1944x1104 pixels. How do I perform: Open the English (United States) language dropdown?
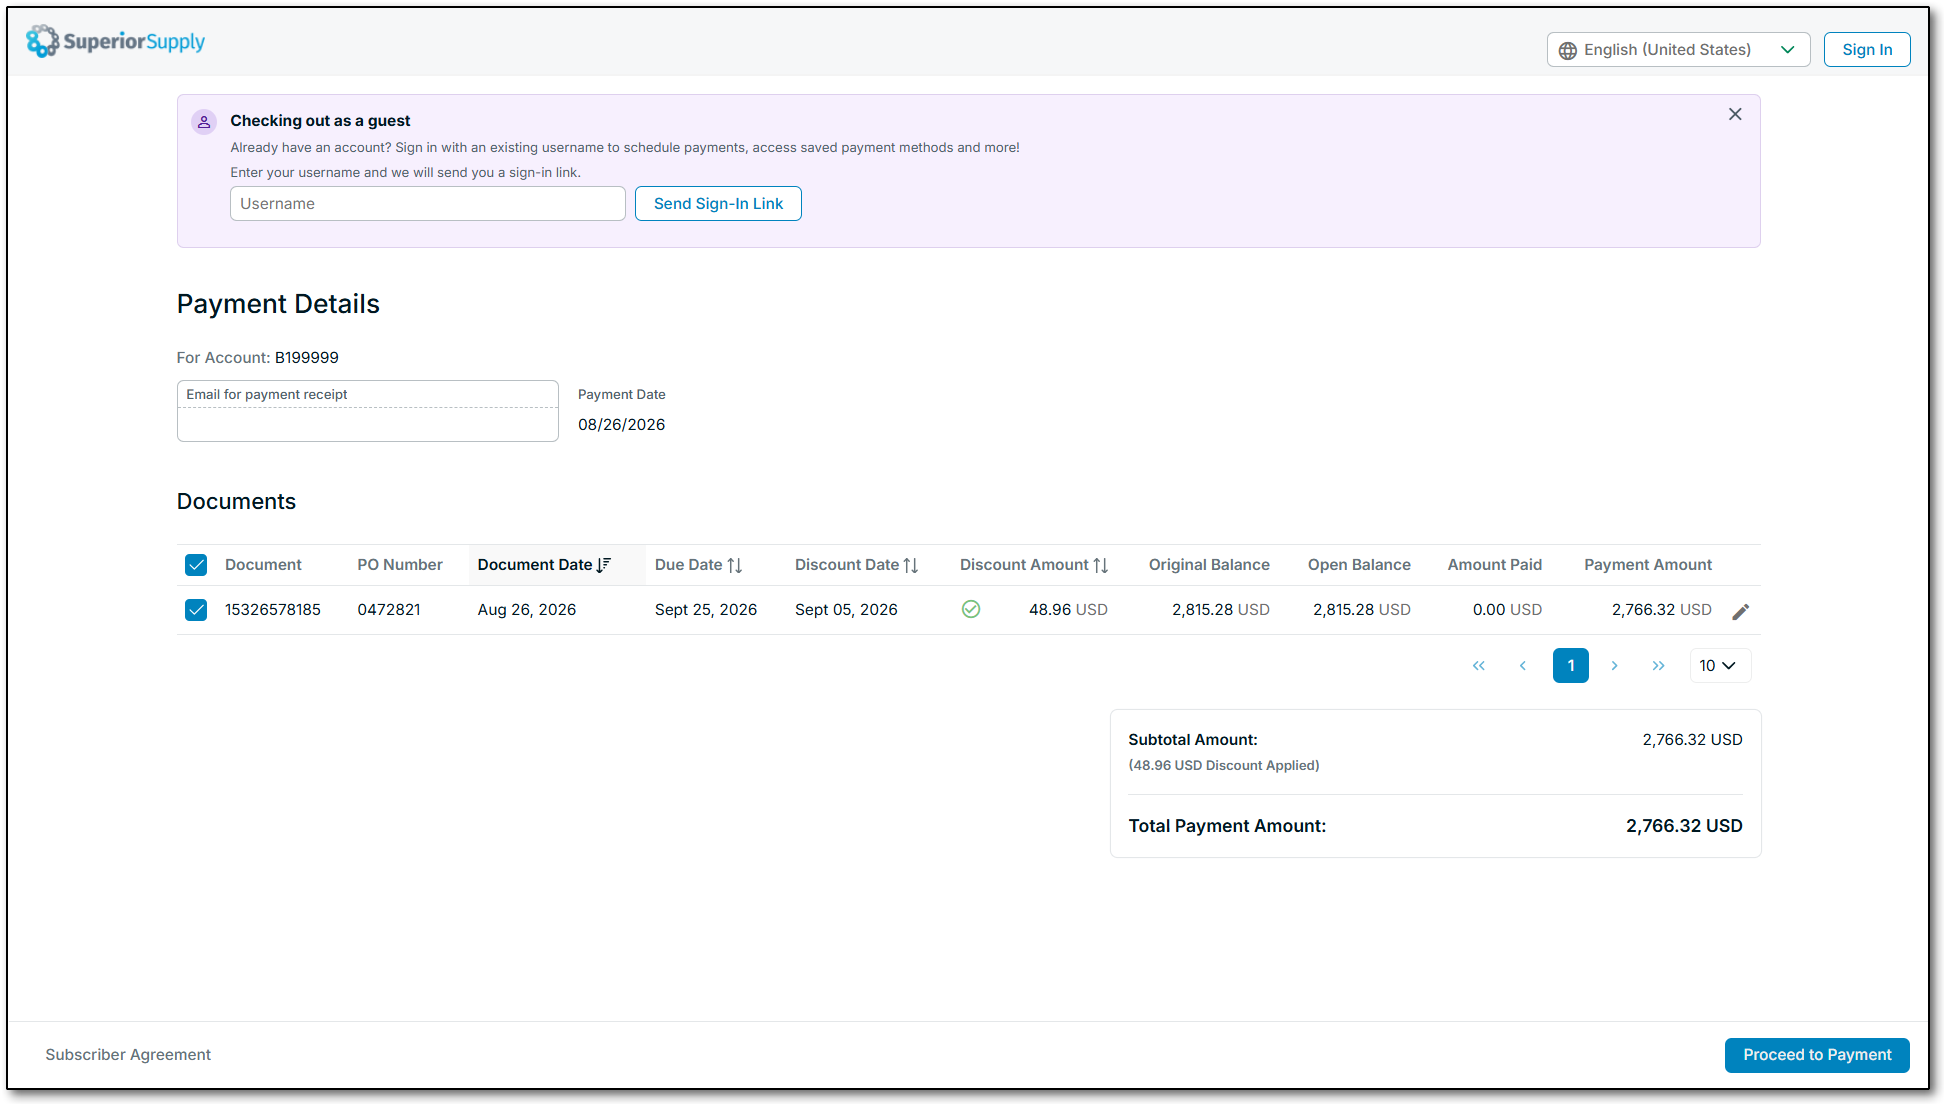pyautogui.click(x=1678, y=50)
